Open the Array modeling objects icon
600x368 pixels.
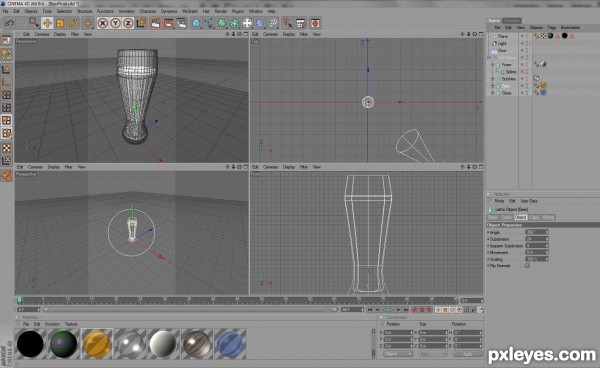[x=235, y=23]
